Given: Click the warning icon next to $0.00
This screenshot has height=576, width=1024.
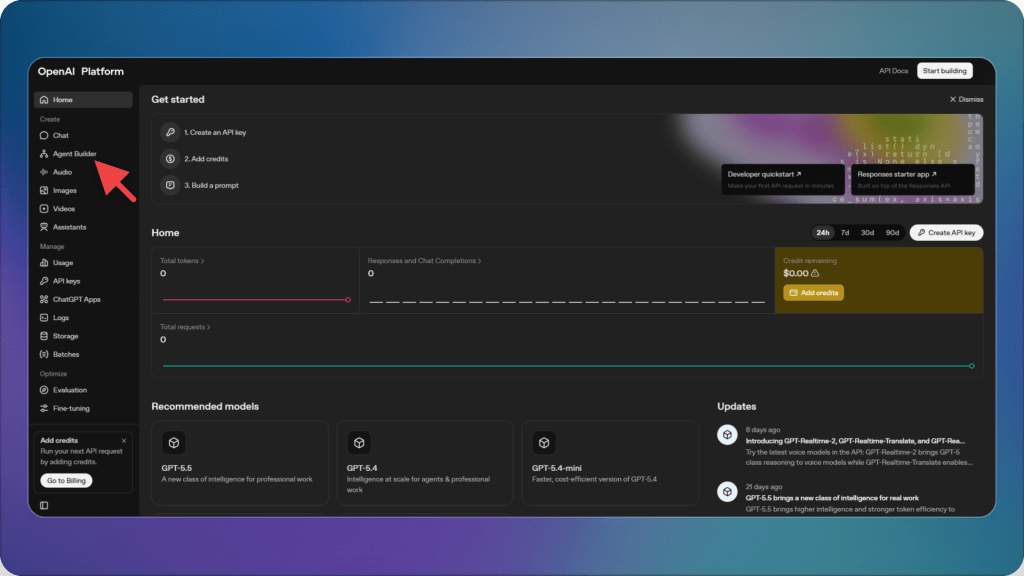Looking at the screenshot, I should (x=815, y=273).
